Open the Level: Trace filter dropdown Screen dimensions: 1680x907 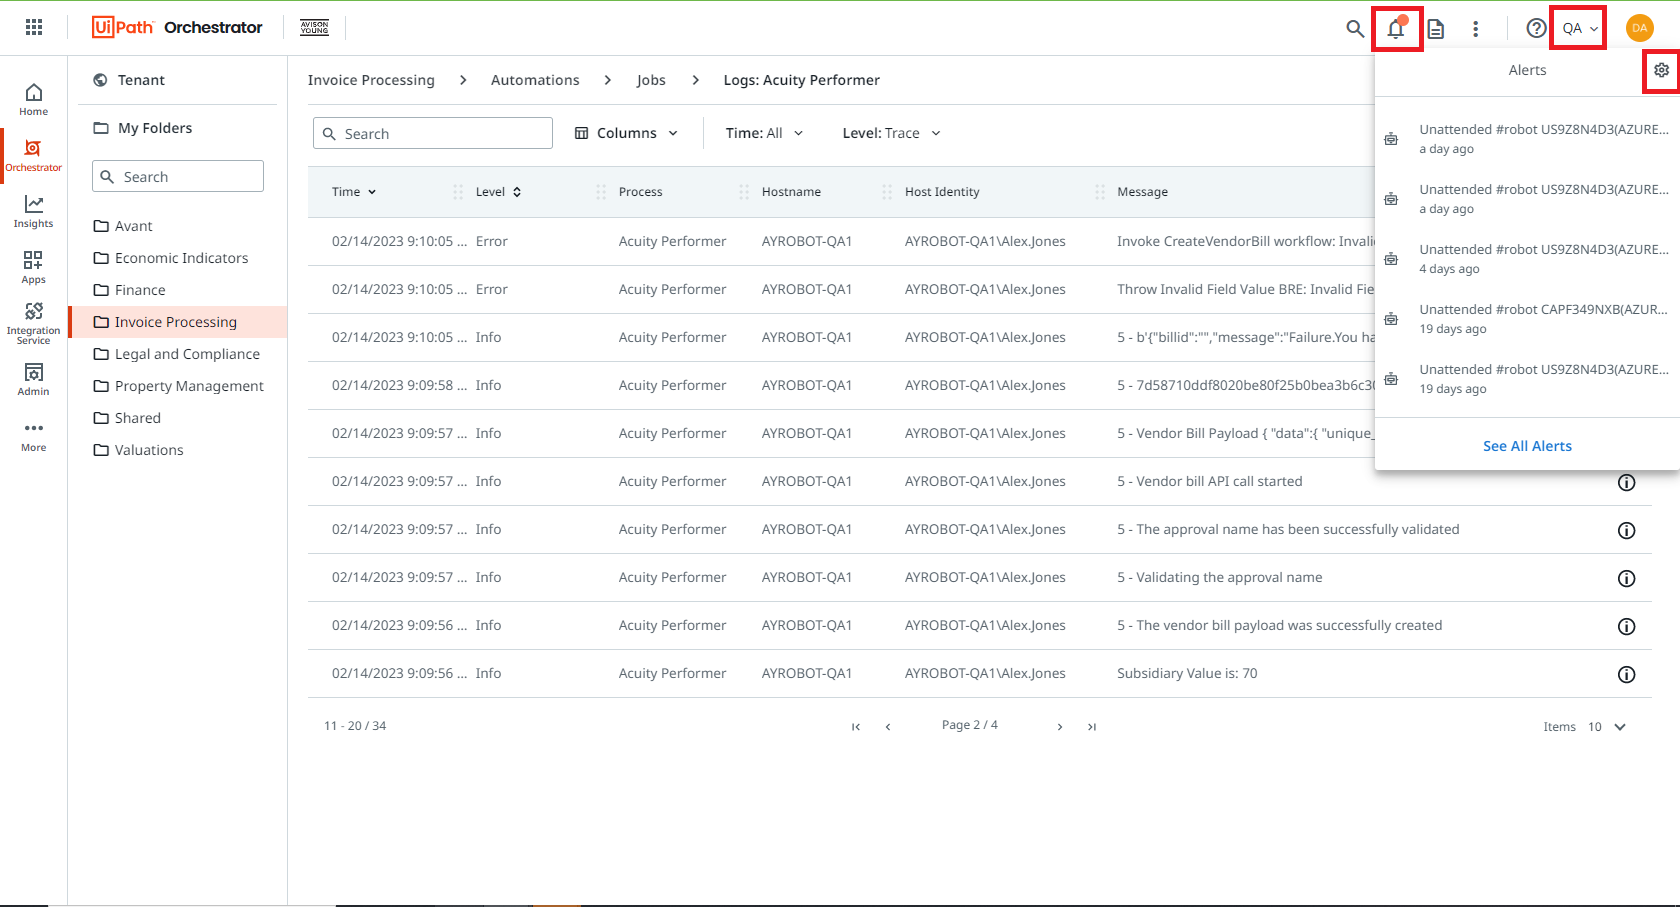click(x=890, y=132)
